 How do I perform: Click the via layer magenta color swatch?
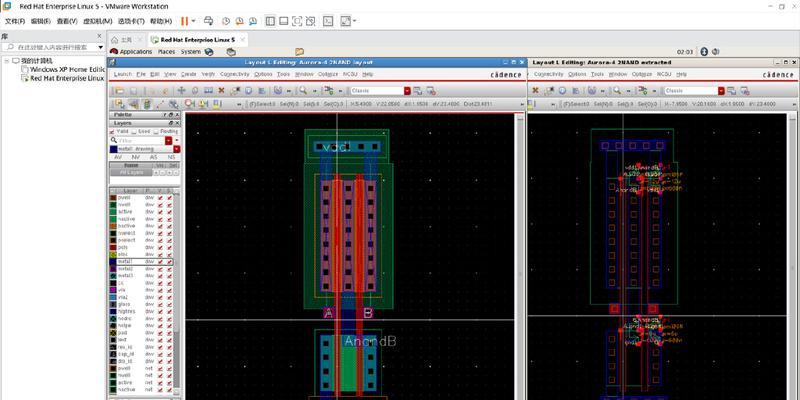(113, 290)
